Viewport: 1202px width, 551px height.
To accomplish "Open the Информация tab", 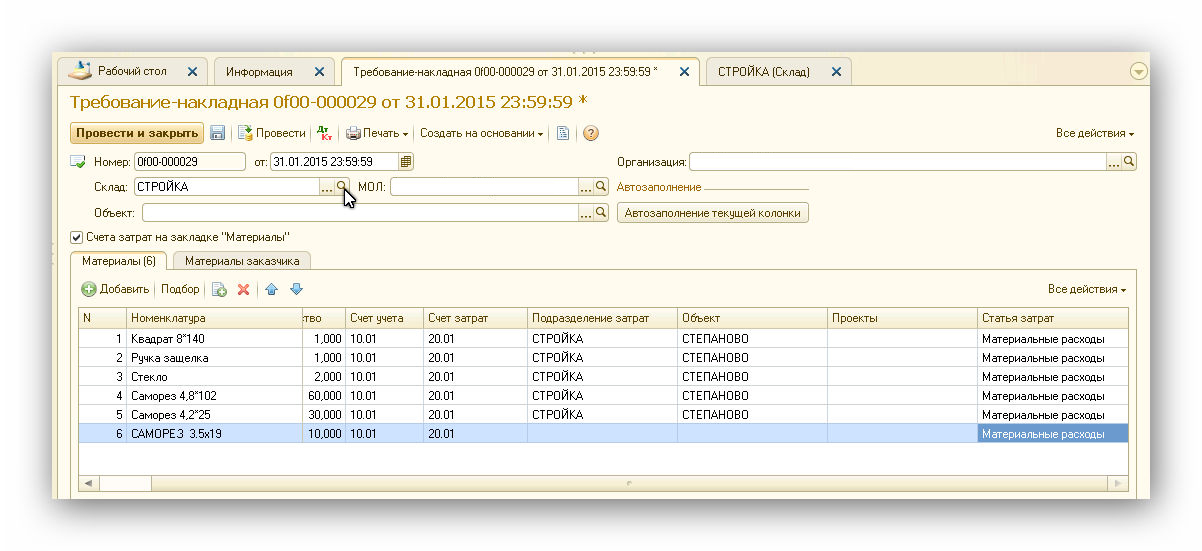I will pyautogui.click(x=259, y=72).
